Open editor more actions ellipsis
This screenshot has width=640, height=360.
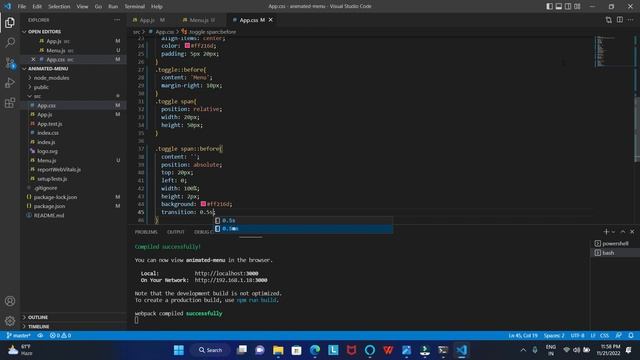(x=631, y=20)
